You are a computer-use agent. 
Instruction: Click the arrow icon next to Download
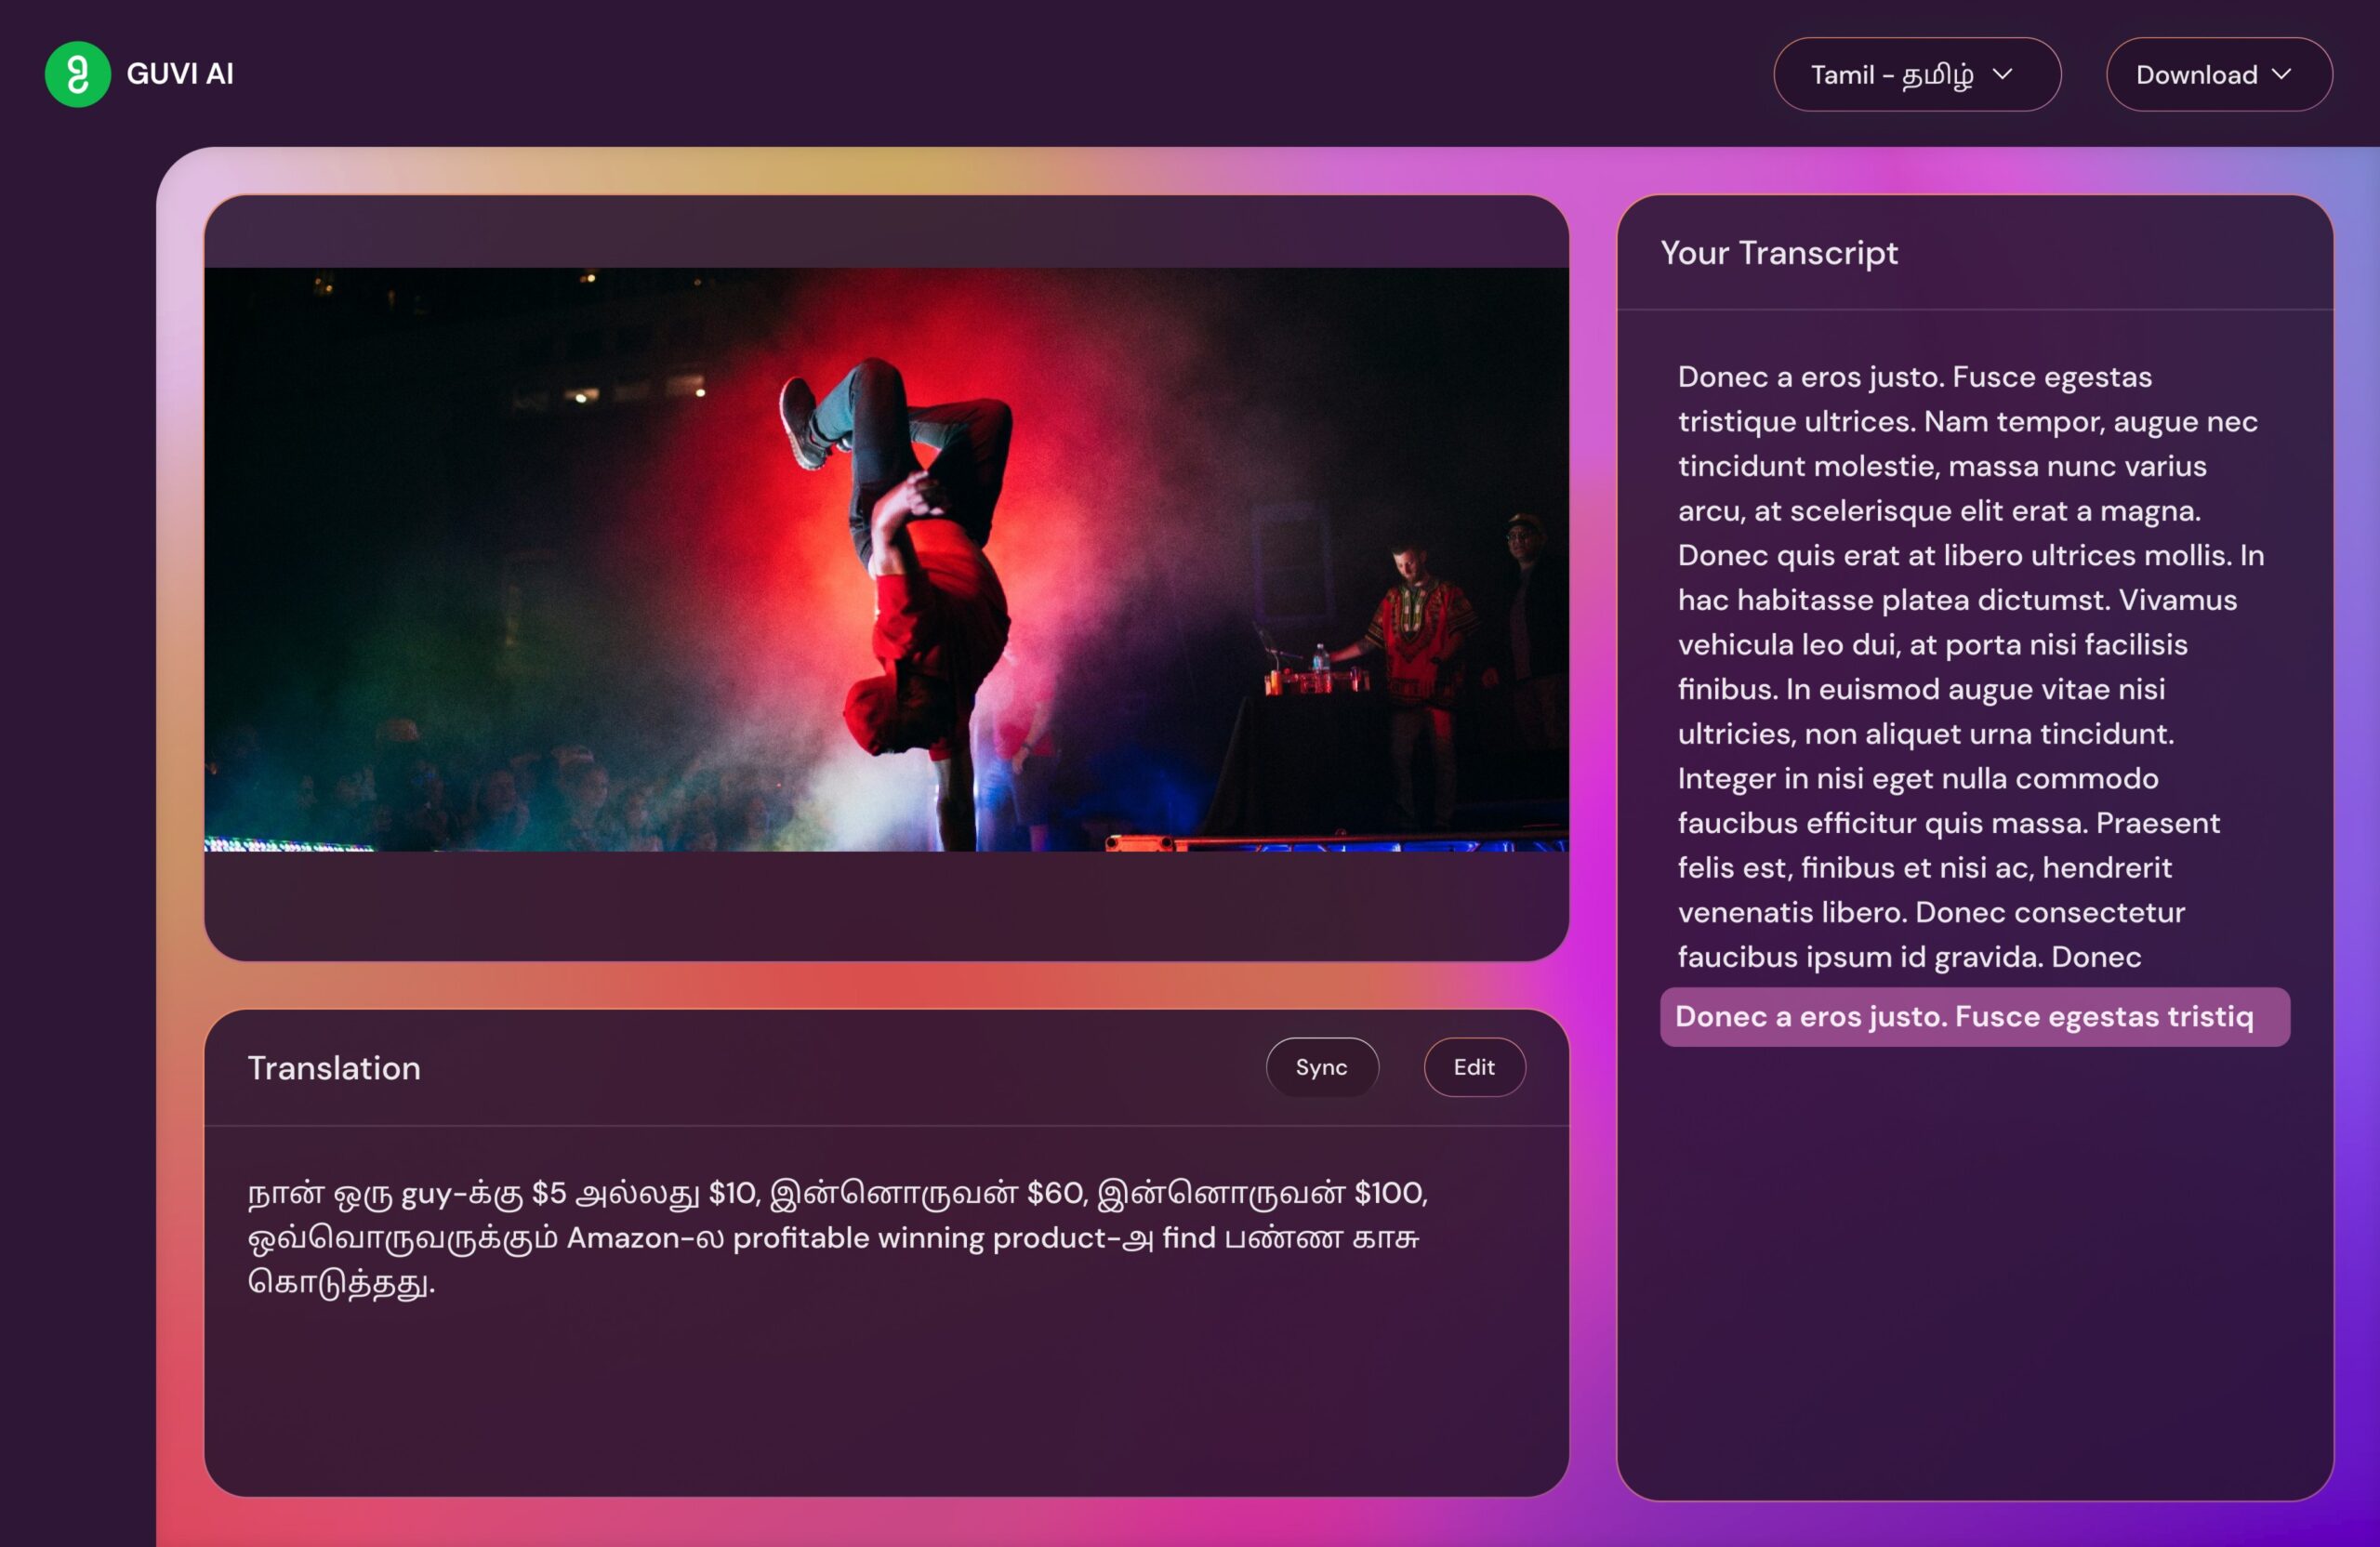2281,74
